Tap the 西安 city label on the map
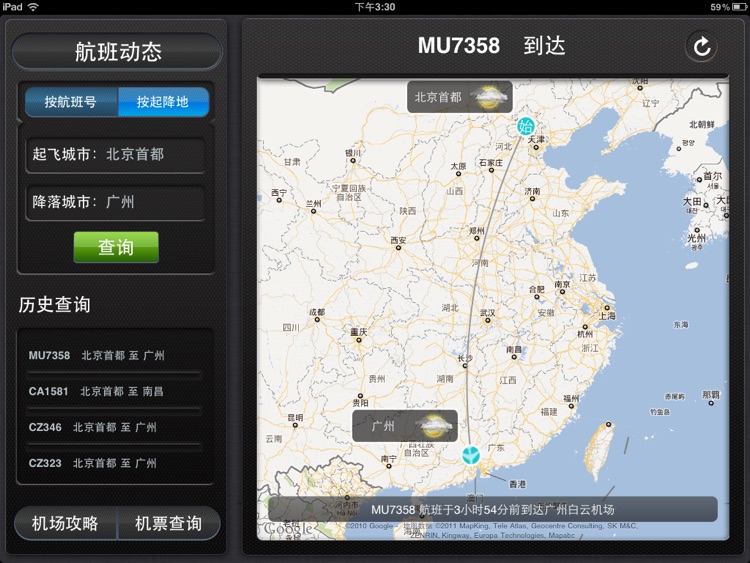The image size is (750, 563). coord(398,240)
